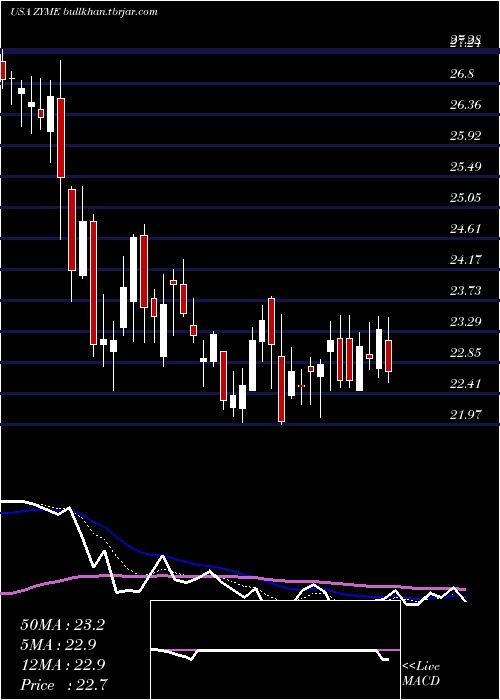Click the 24.61 price axis label
This screenshot has height=700, width=500.
pos(465,229)
